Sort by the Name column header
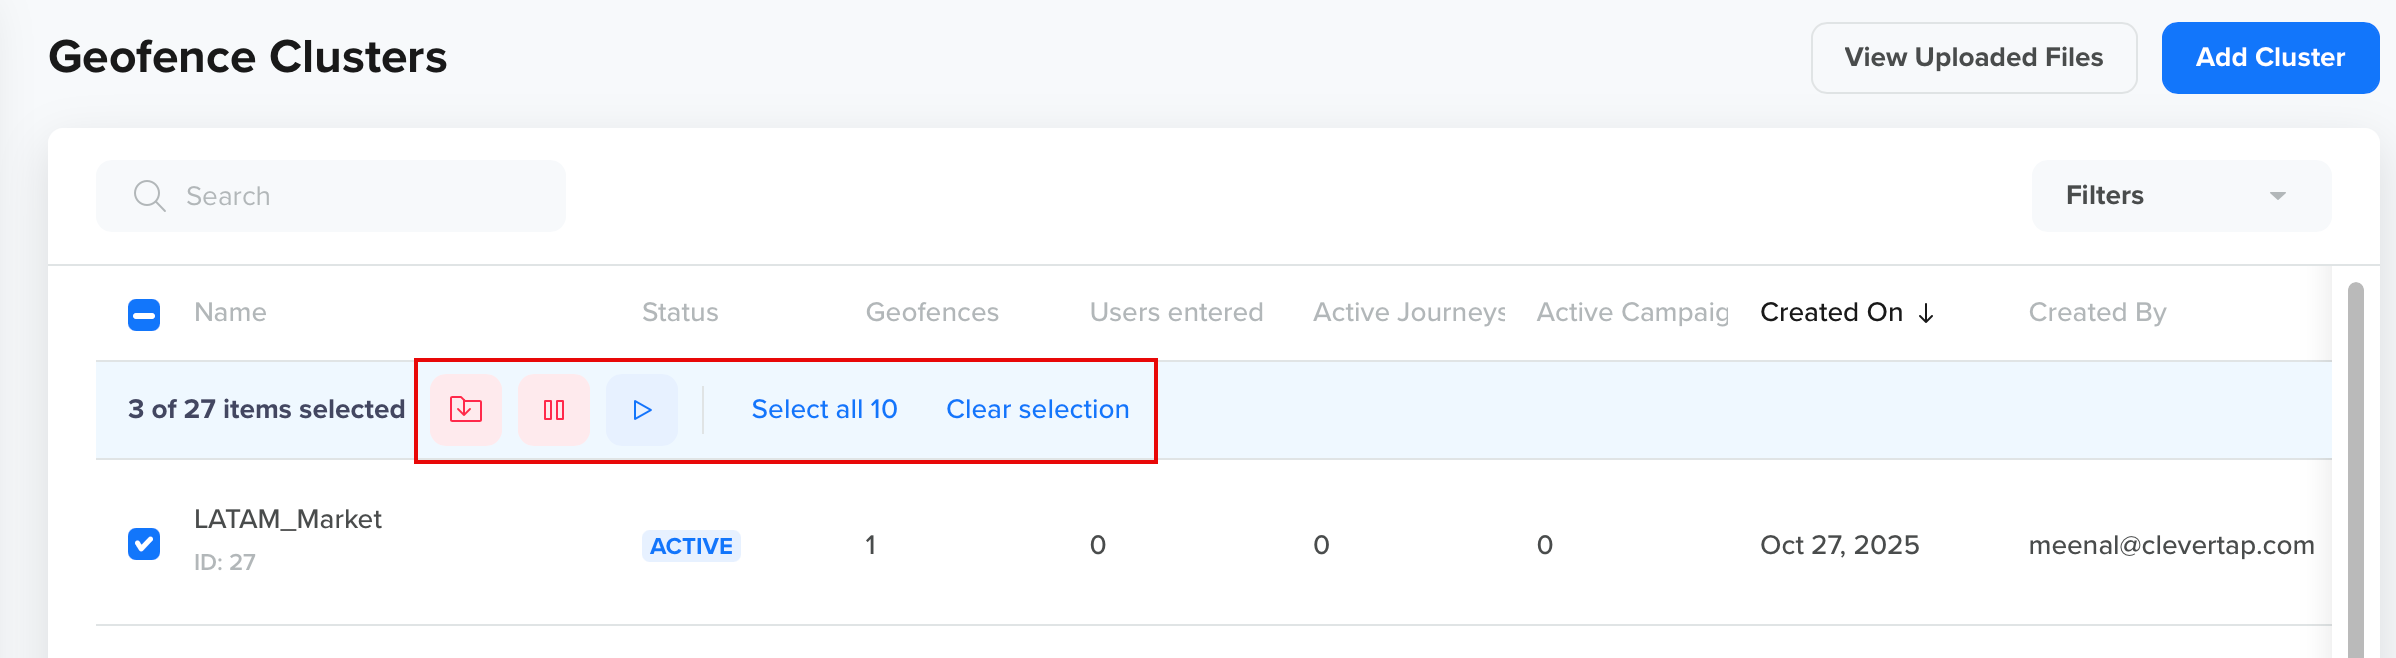 coord(230,313)
